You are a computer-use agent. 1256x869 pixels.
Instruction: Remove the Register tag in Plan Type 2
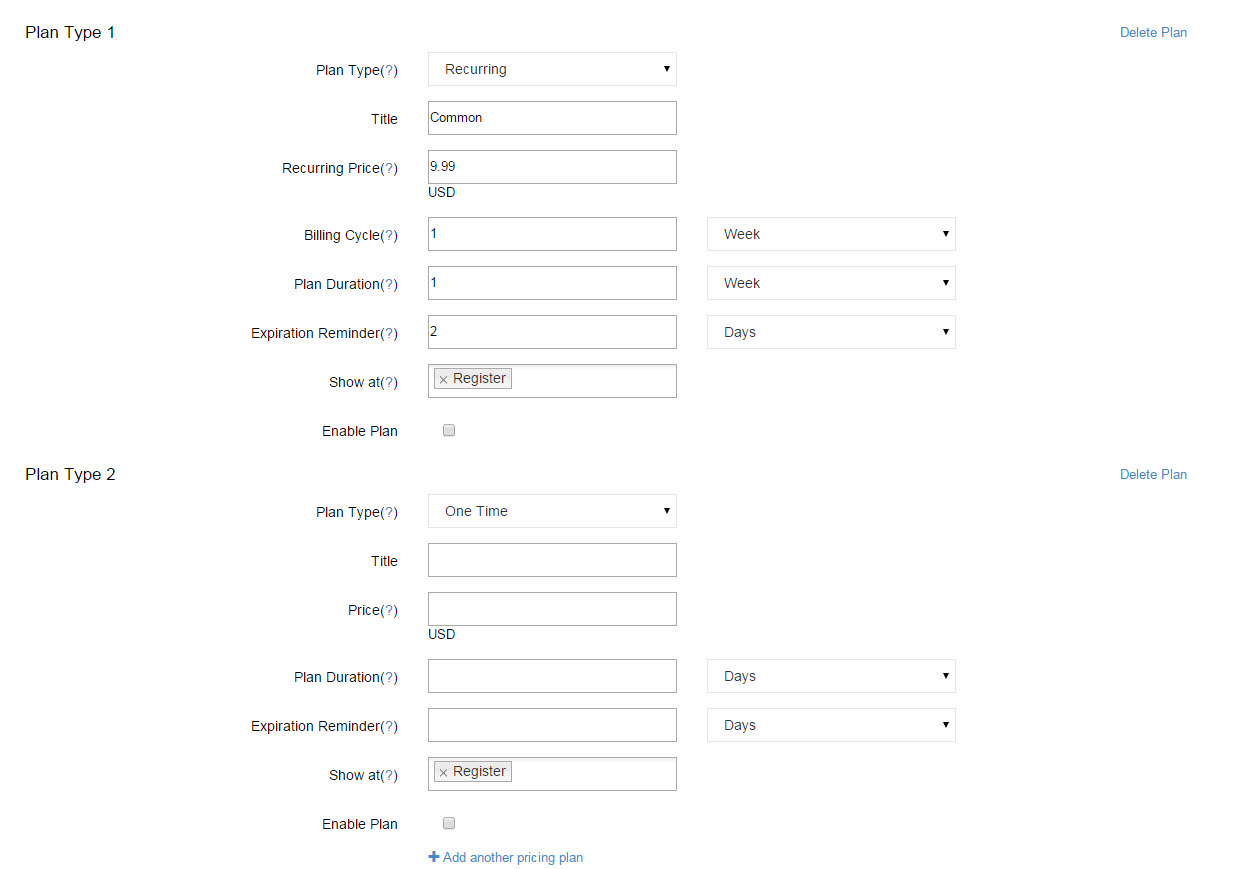443,773
